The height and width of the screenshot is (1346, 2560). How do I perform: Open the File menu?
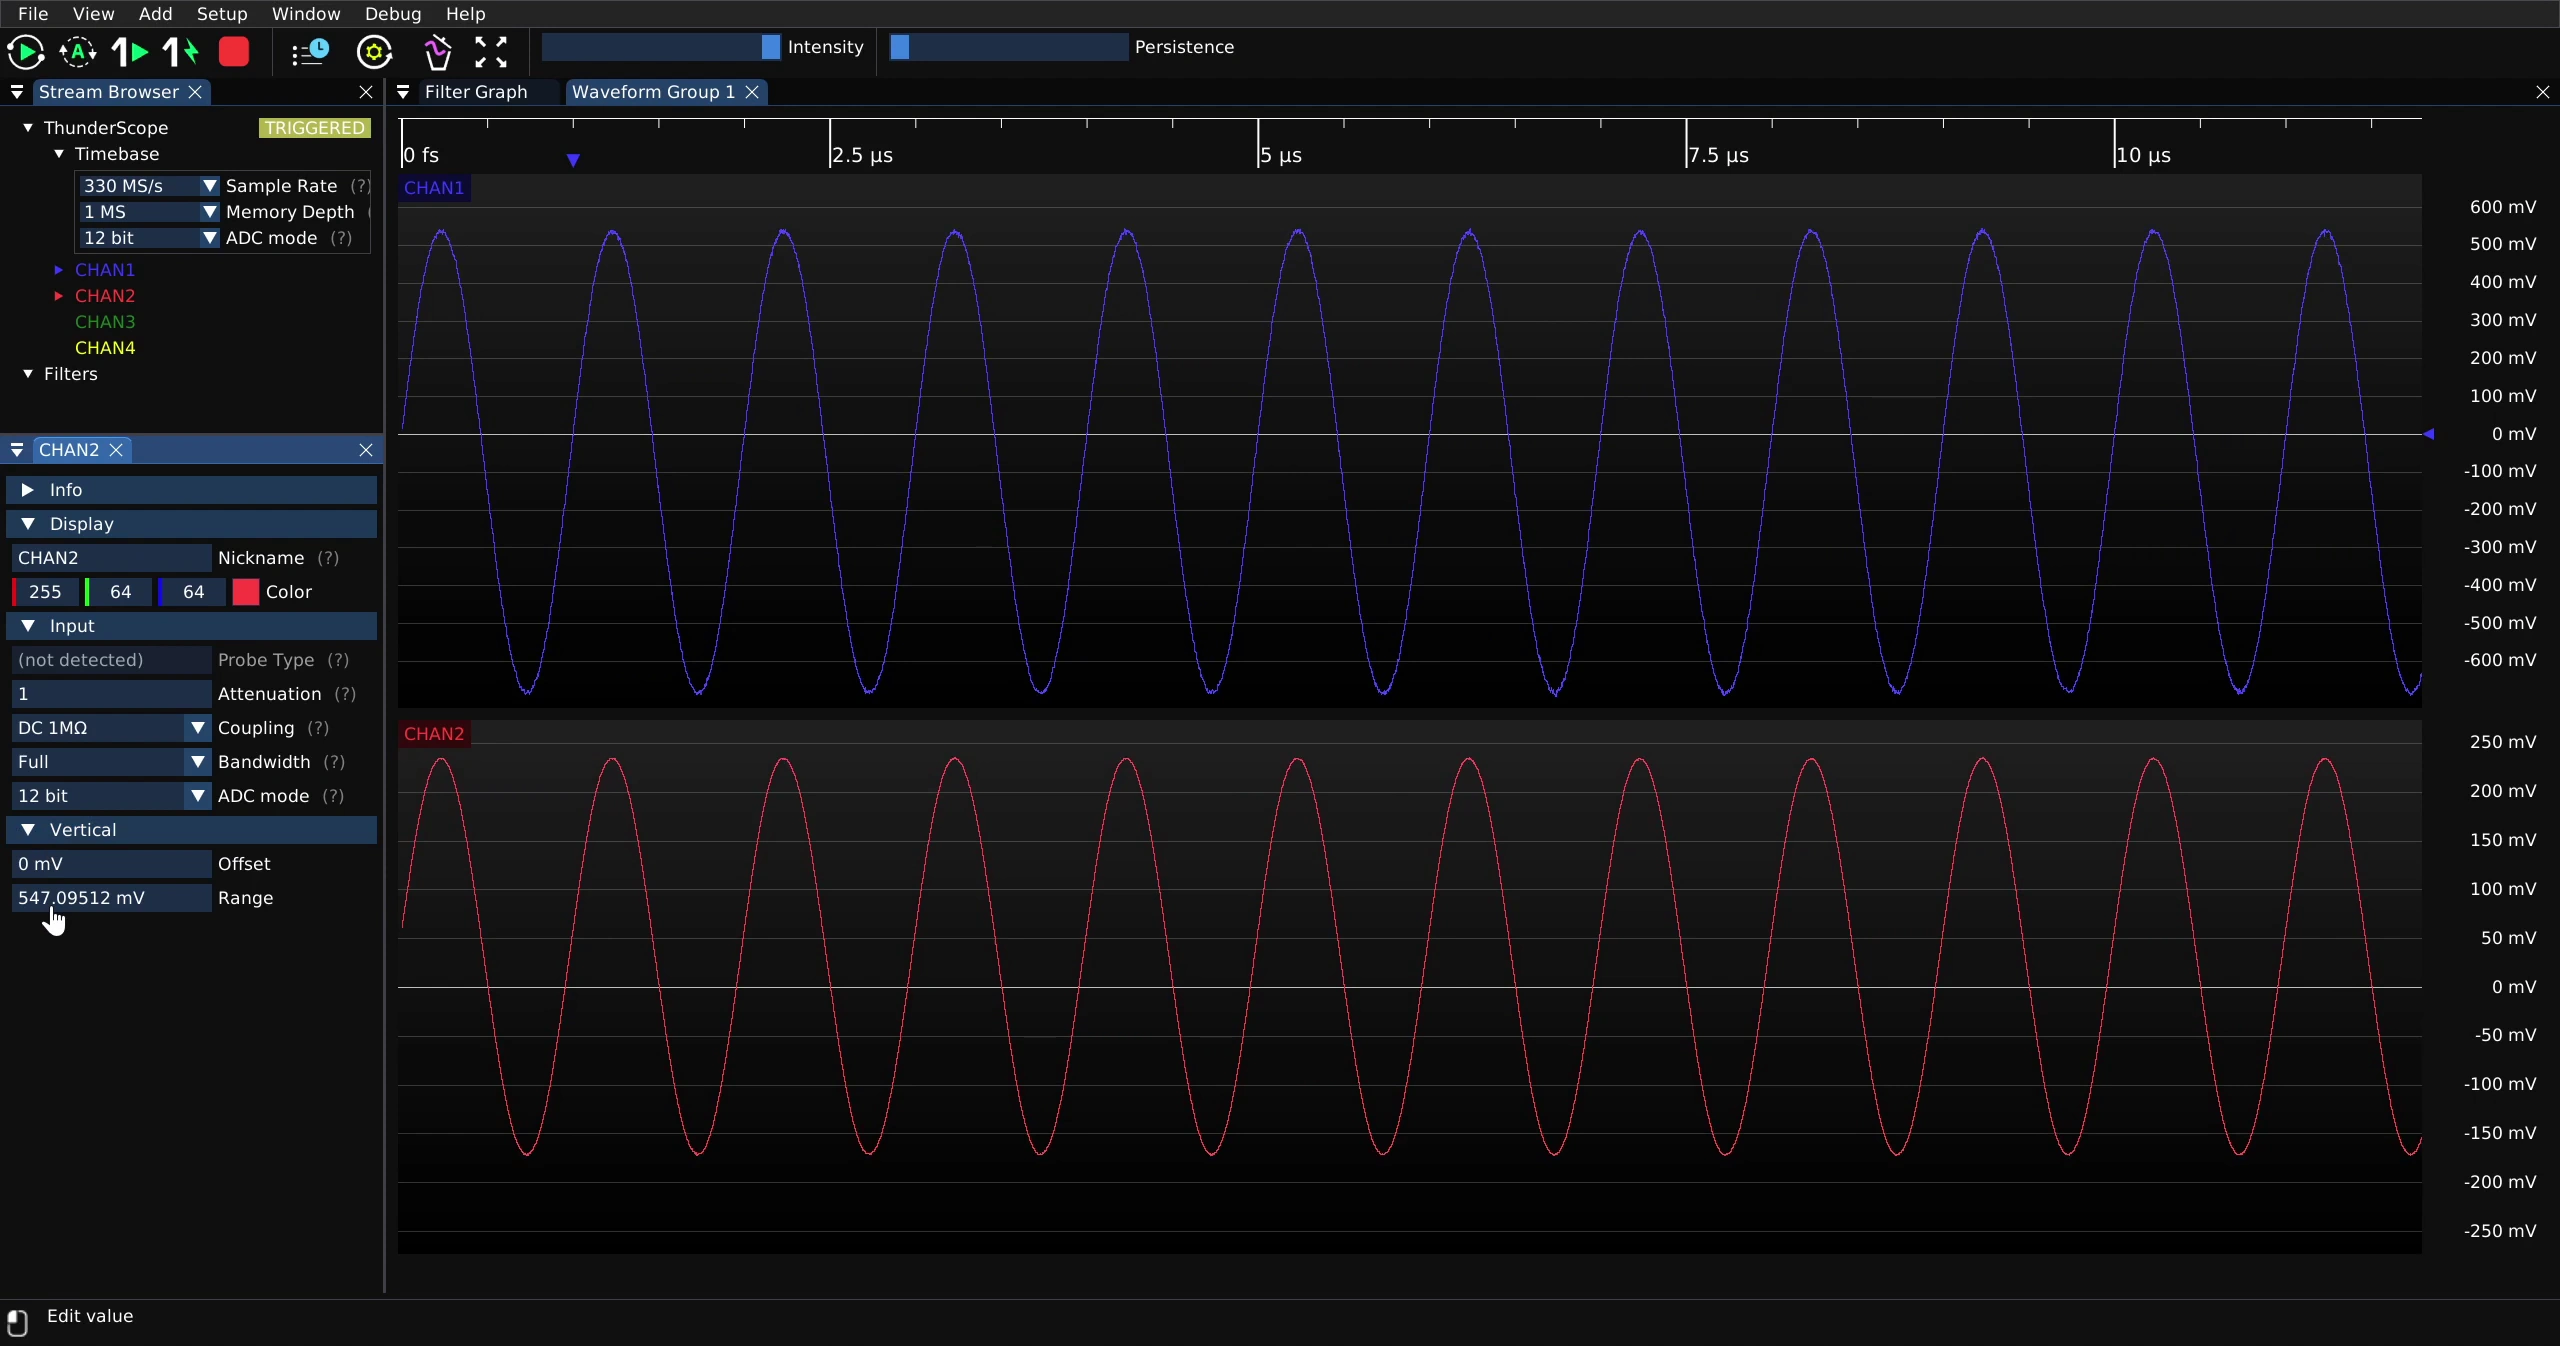click(x=33, y=14)
